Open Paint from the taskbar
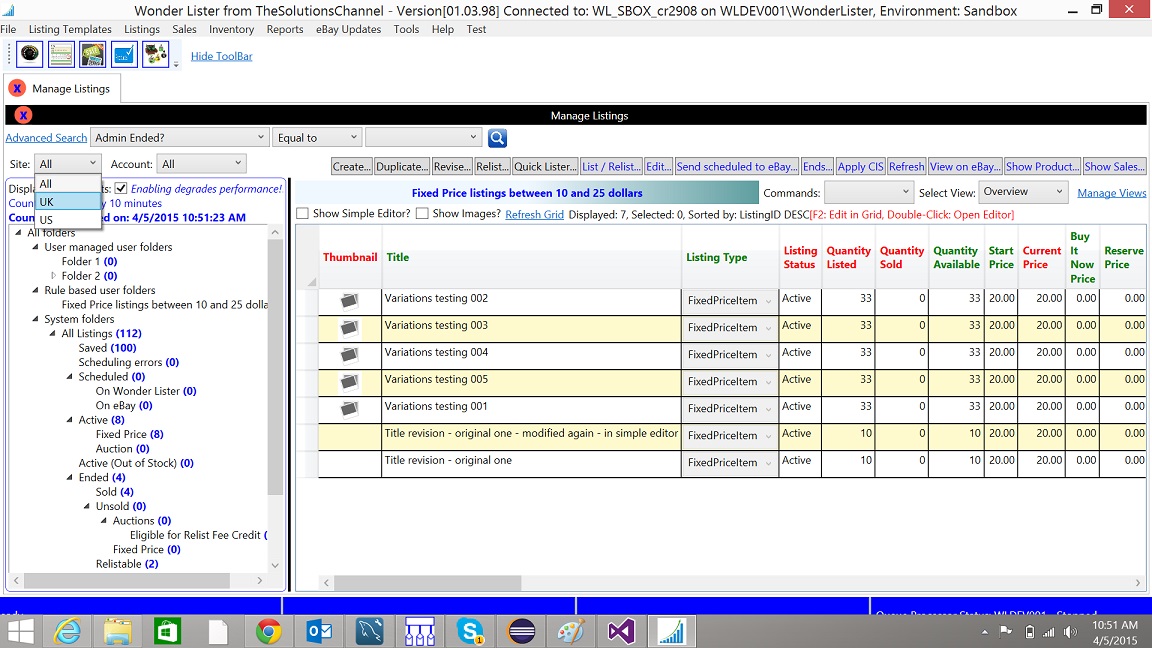Viewport: 1152px width, 648px height. pos(571,631)
